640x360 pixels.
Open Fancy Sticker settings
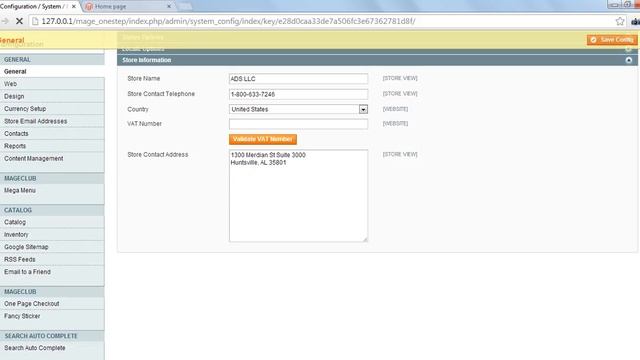click(x=52, y=316)
